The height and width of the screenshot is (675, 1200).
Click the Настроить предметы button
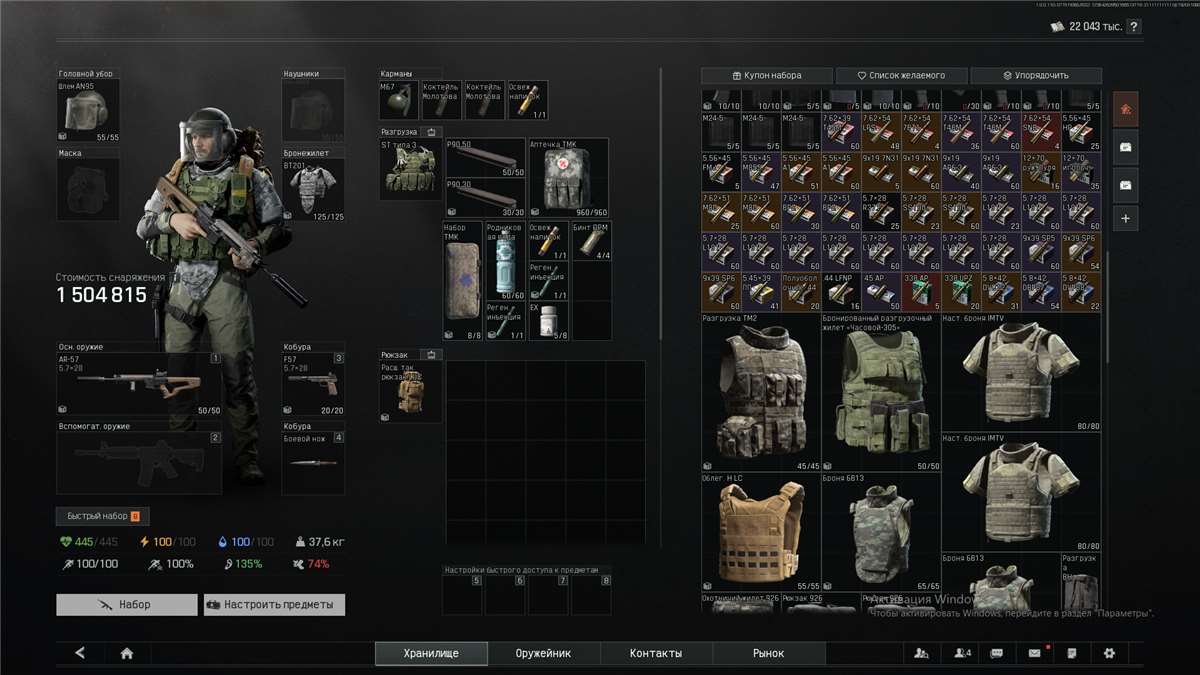click(x=274, y=604)
